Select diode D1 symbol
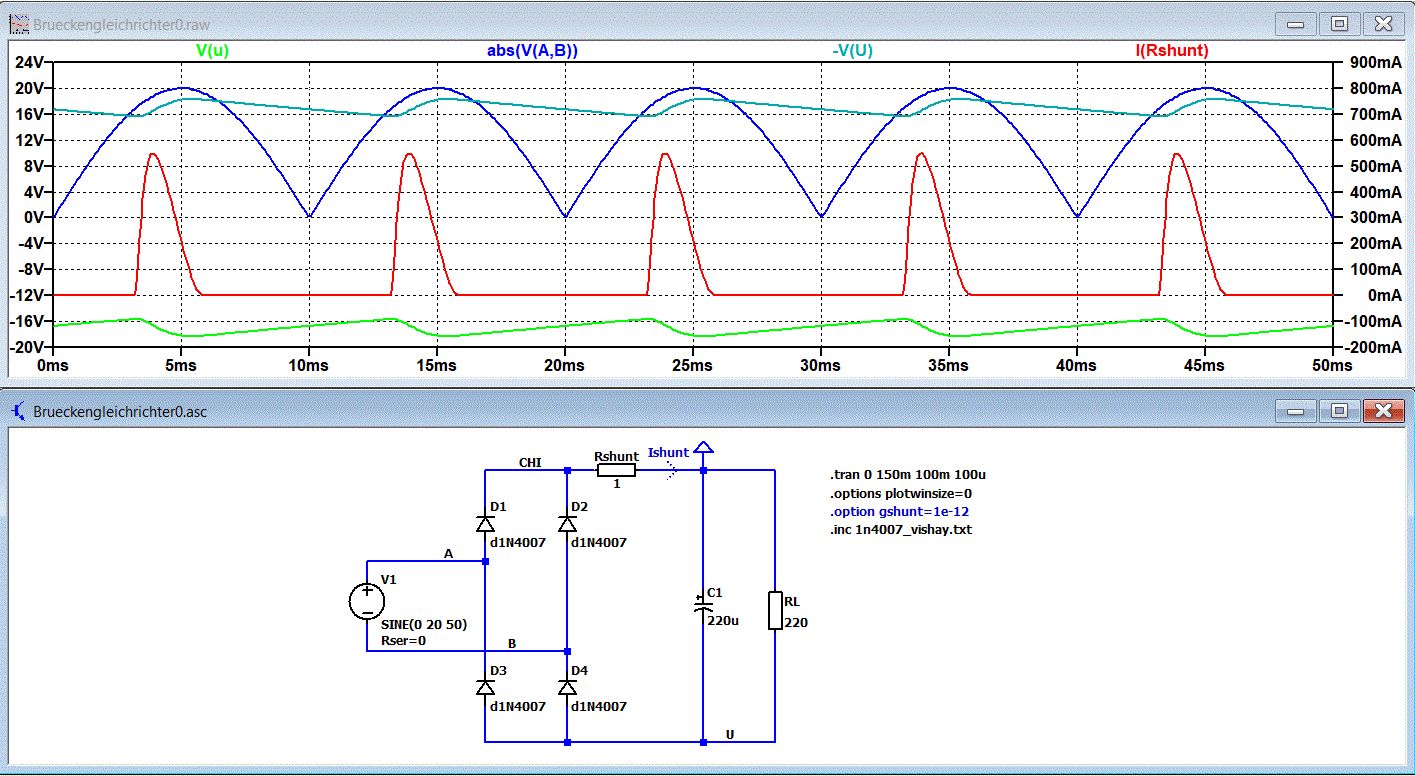 485,523
